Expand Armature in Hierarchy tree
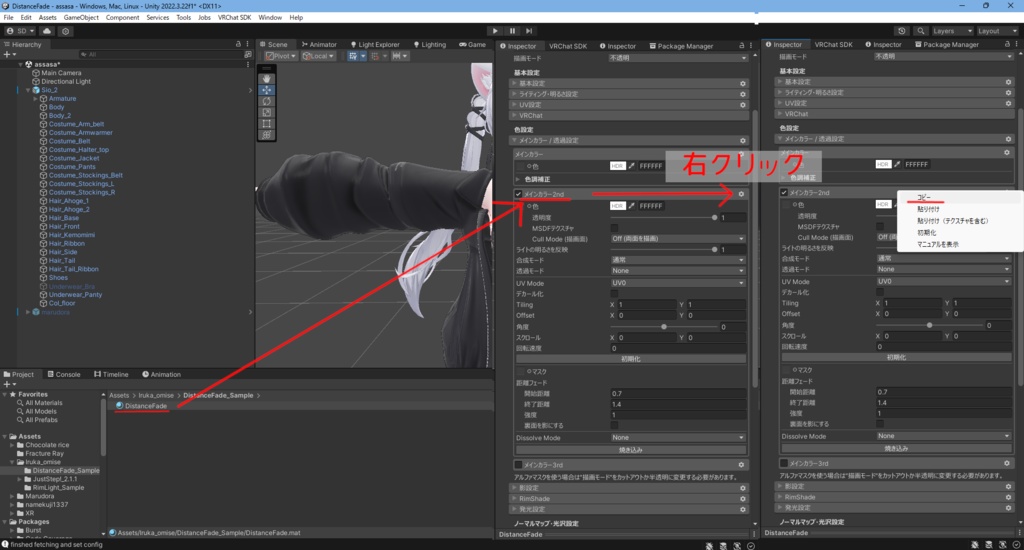 tap(36, 99)
